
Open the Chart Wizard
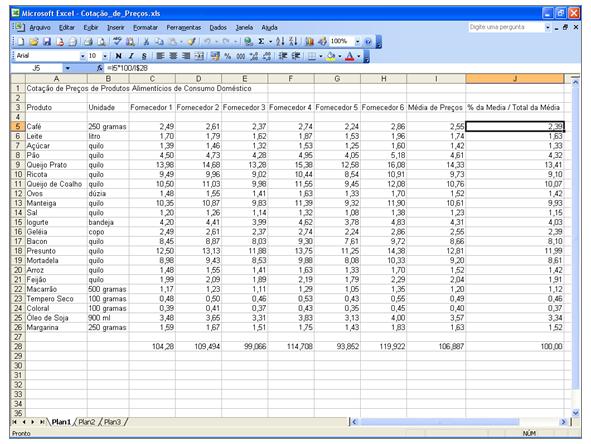[x=309, y=41]
